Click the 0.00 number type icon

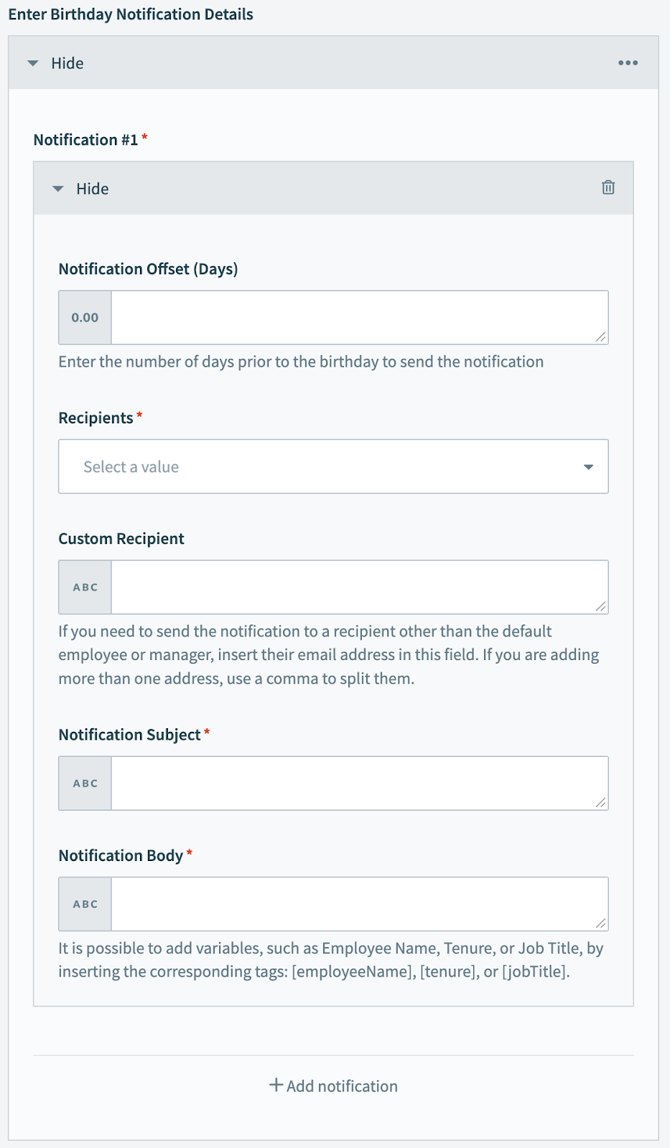85,318
